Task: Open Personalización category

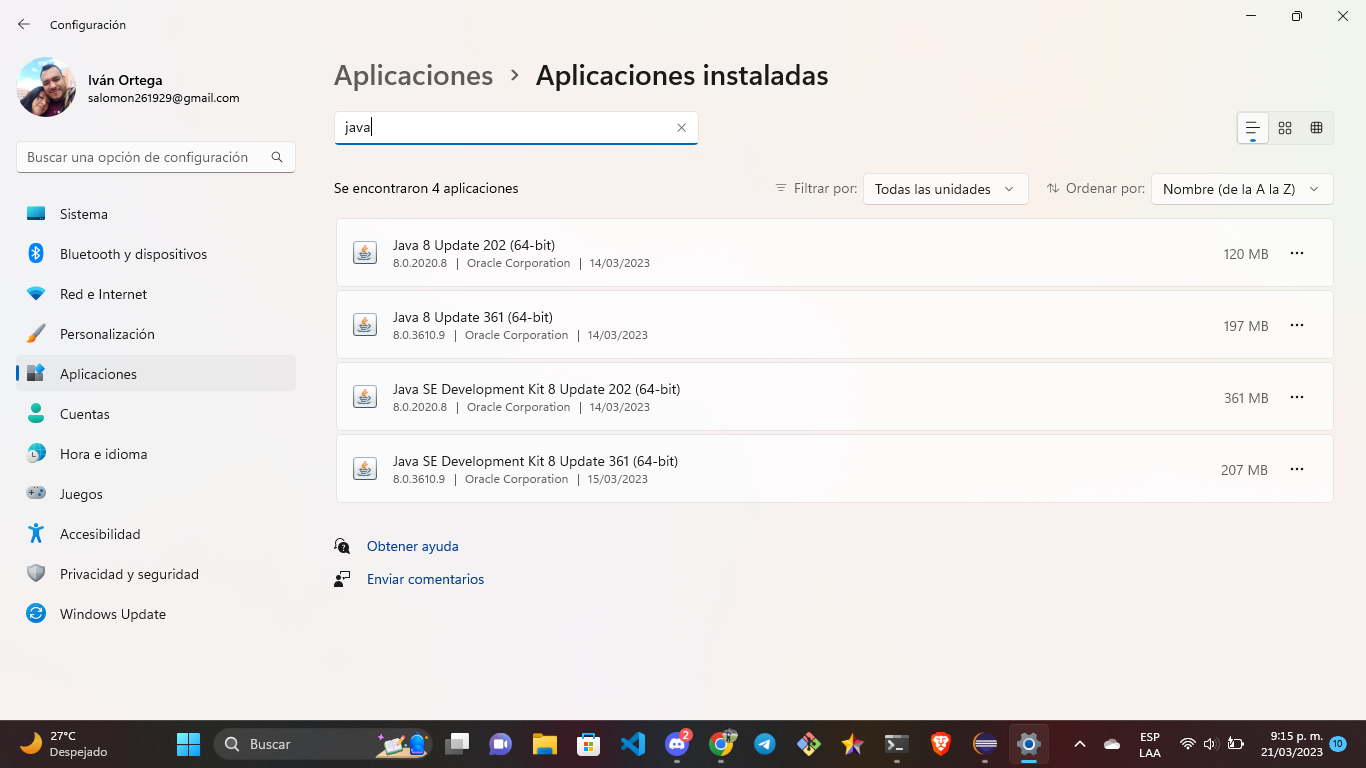Action: coord(156,334)
